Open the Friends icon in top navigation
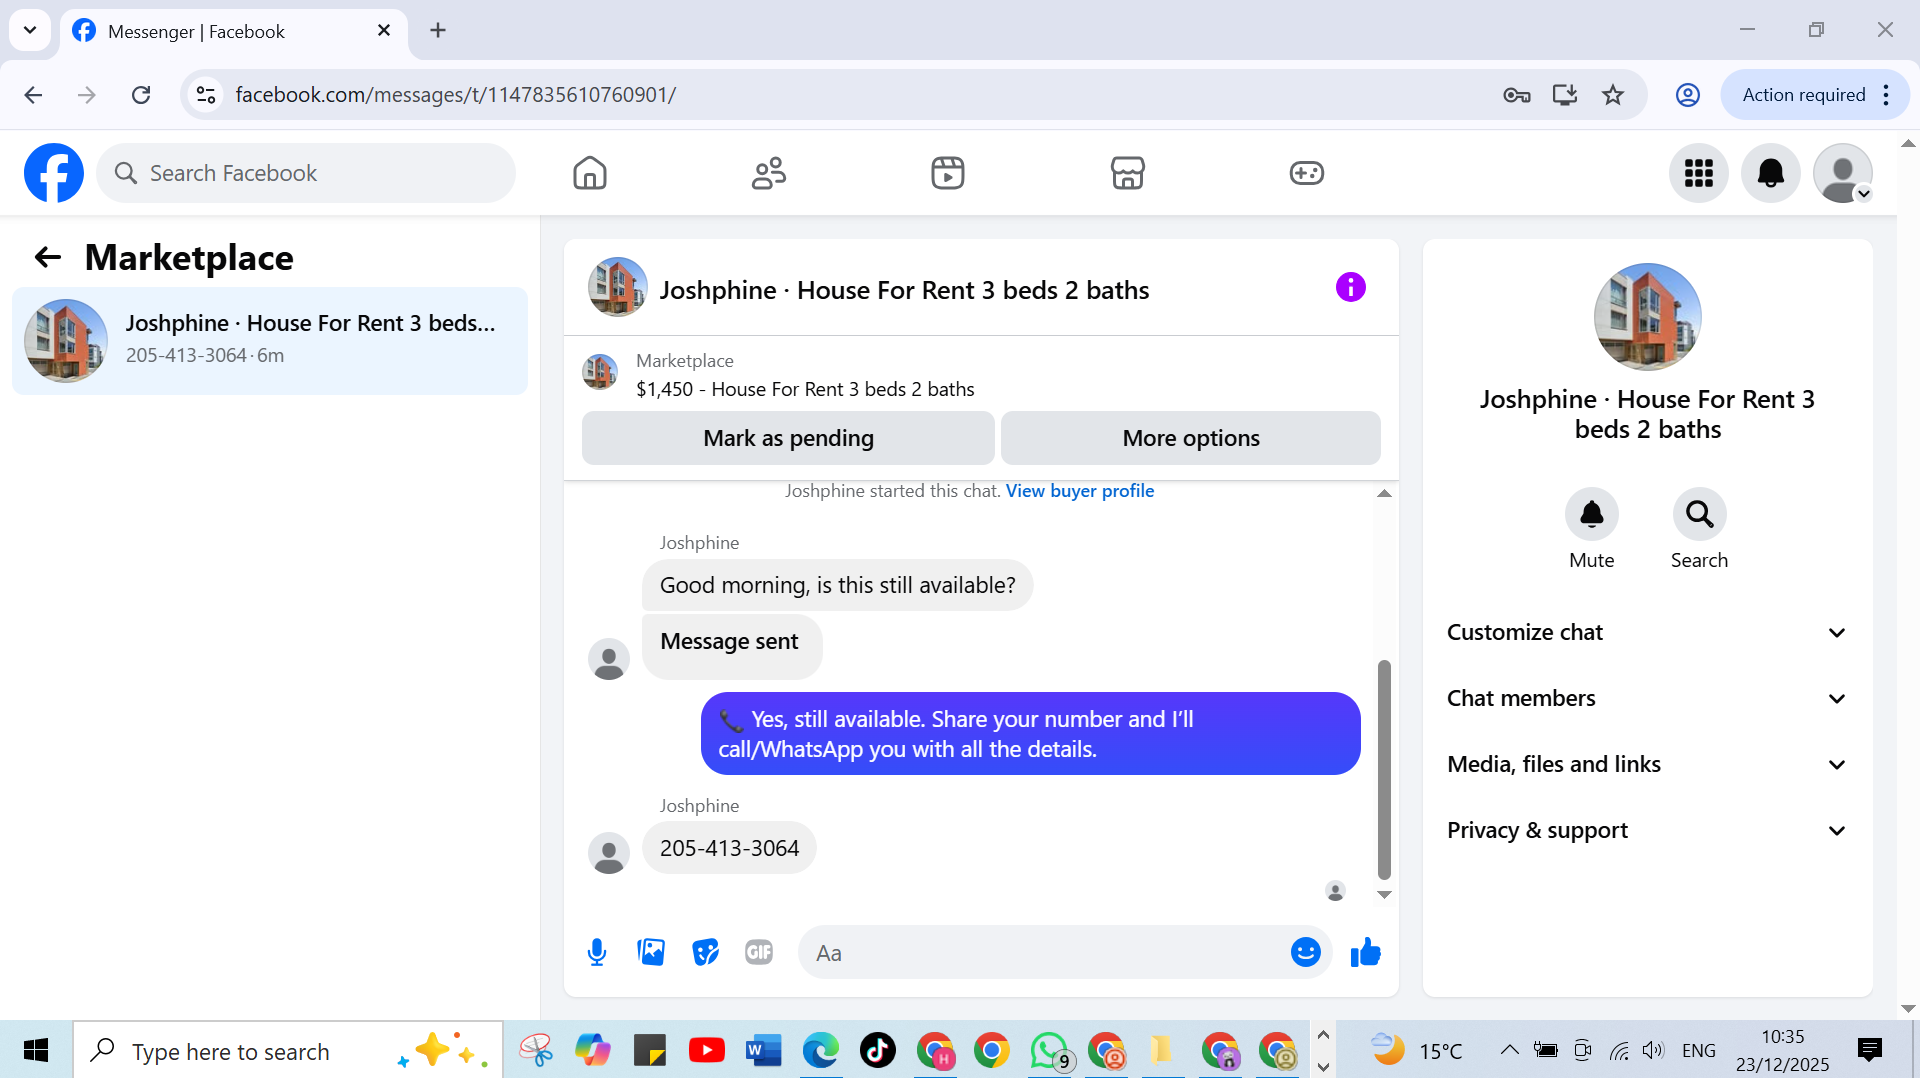 [x=769, y=173]
